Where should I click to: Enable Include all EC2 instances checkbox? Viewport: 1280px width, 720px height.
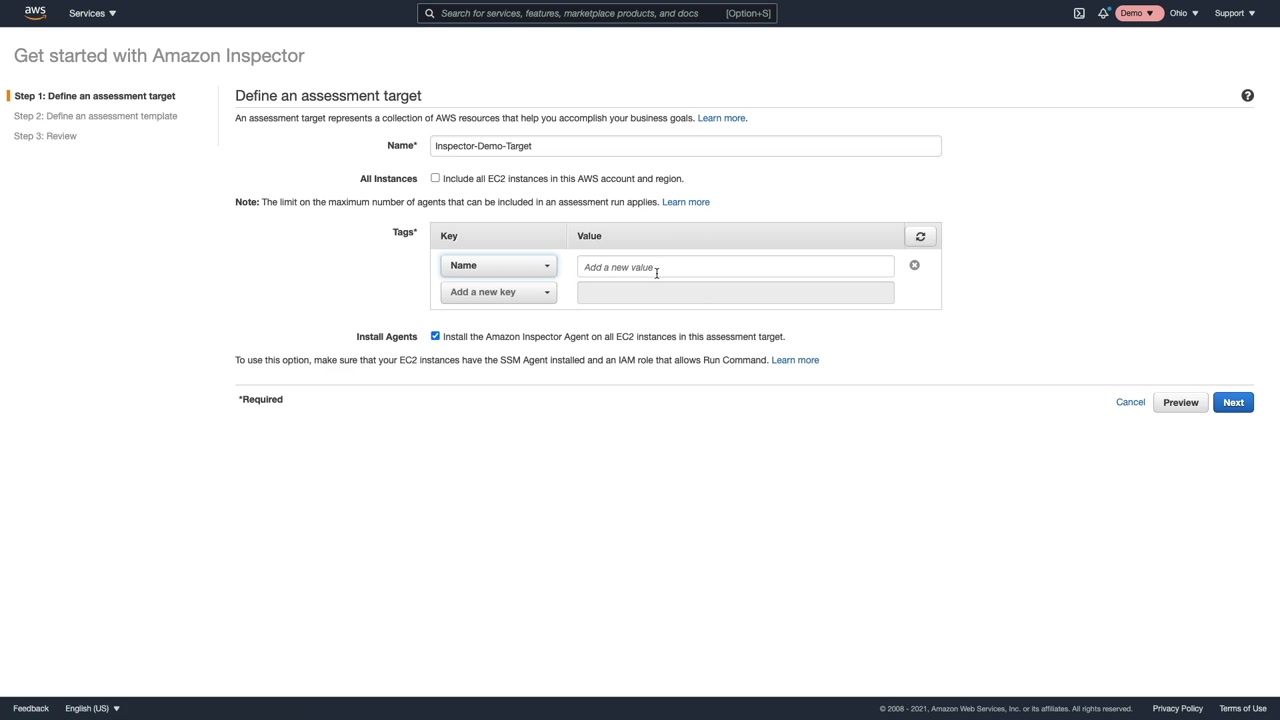pyautogui.click(x=435, y=178)
